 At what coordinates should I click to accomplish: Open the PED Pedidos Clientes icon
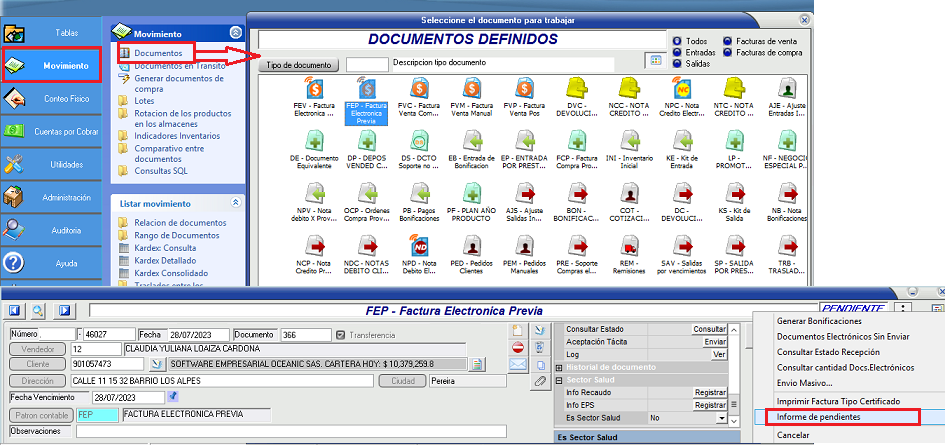[x=470, y=245]
